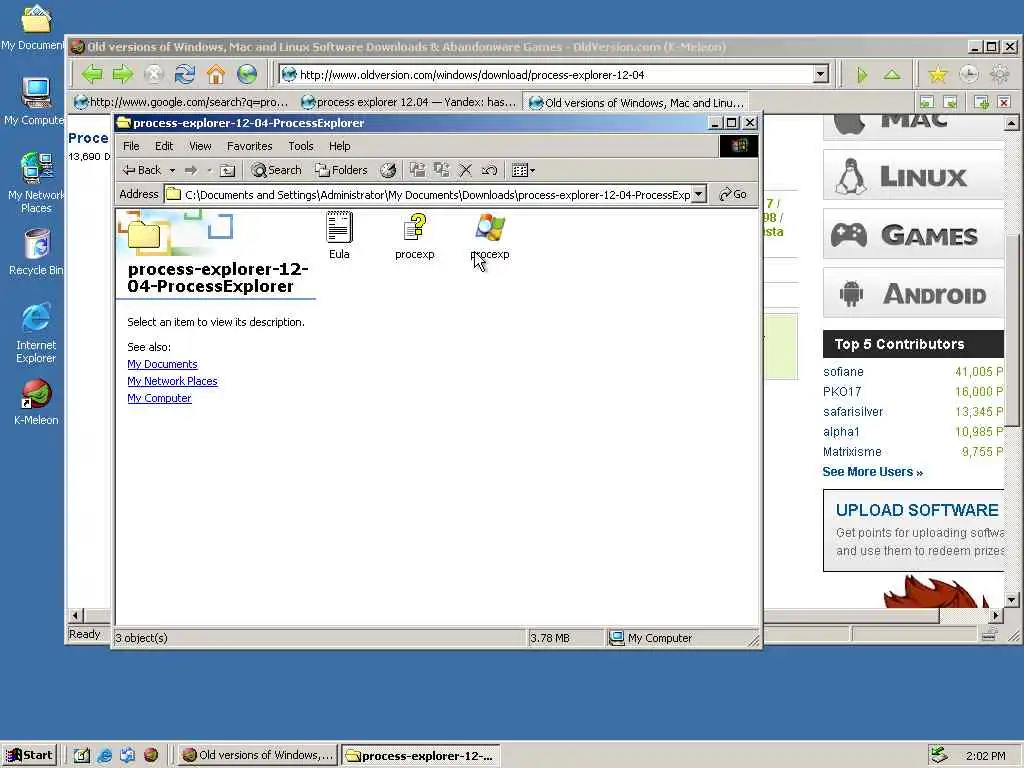Screen dimensions: 1024x768
Task: Click the K-Meleon URL field
Action: (554, 74)
